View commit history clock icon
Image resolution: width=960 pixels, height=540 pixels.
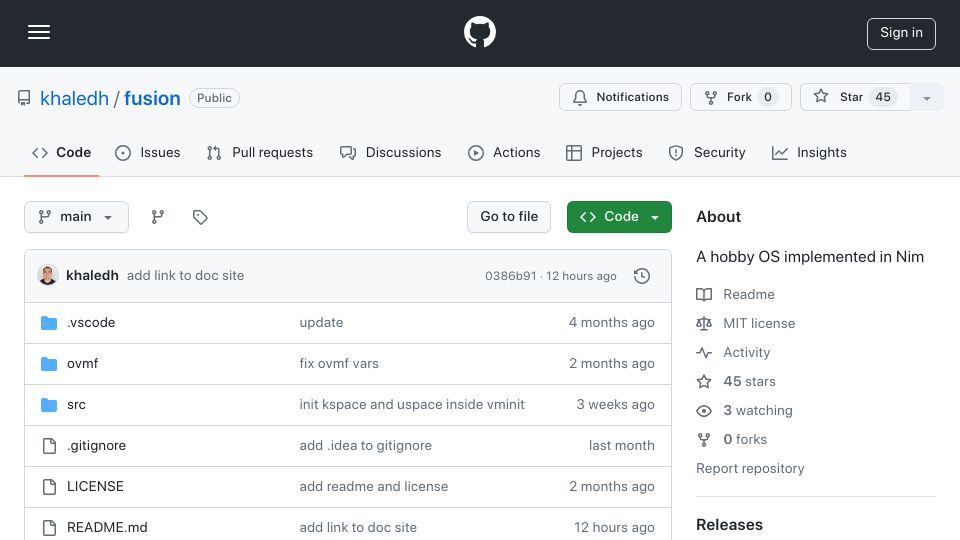pyautogui.click(x=642, y=276)
